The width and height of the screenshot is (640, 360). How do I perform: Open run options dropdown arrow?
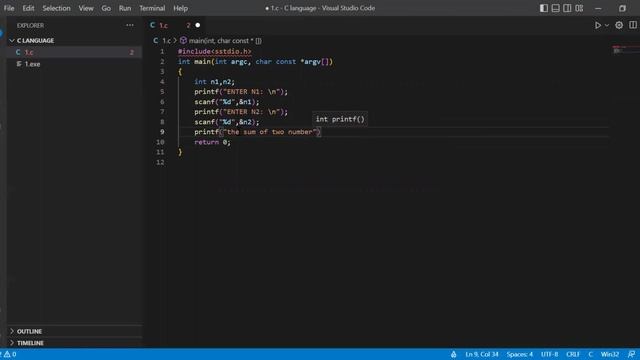pos(607,25)
